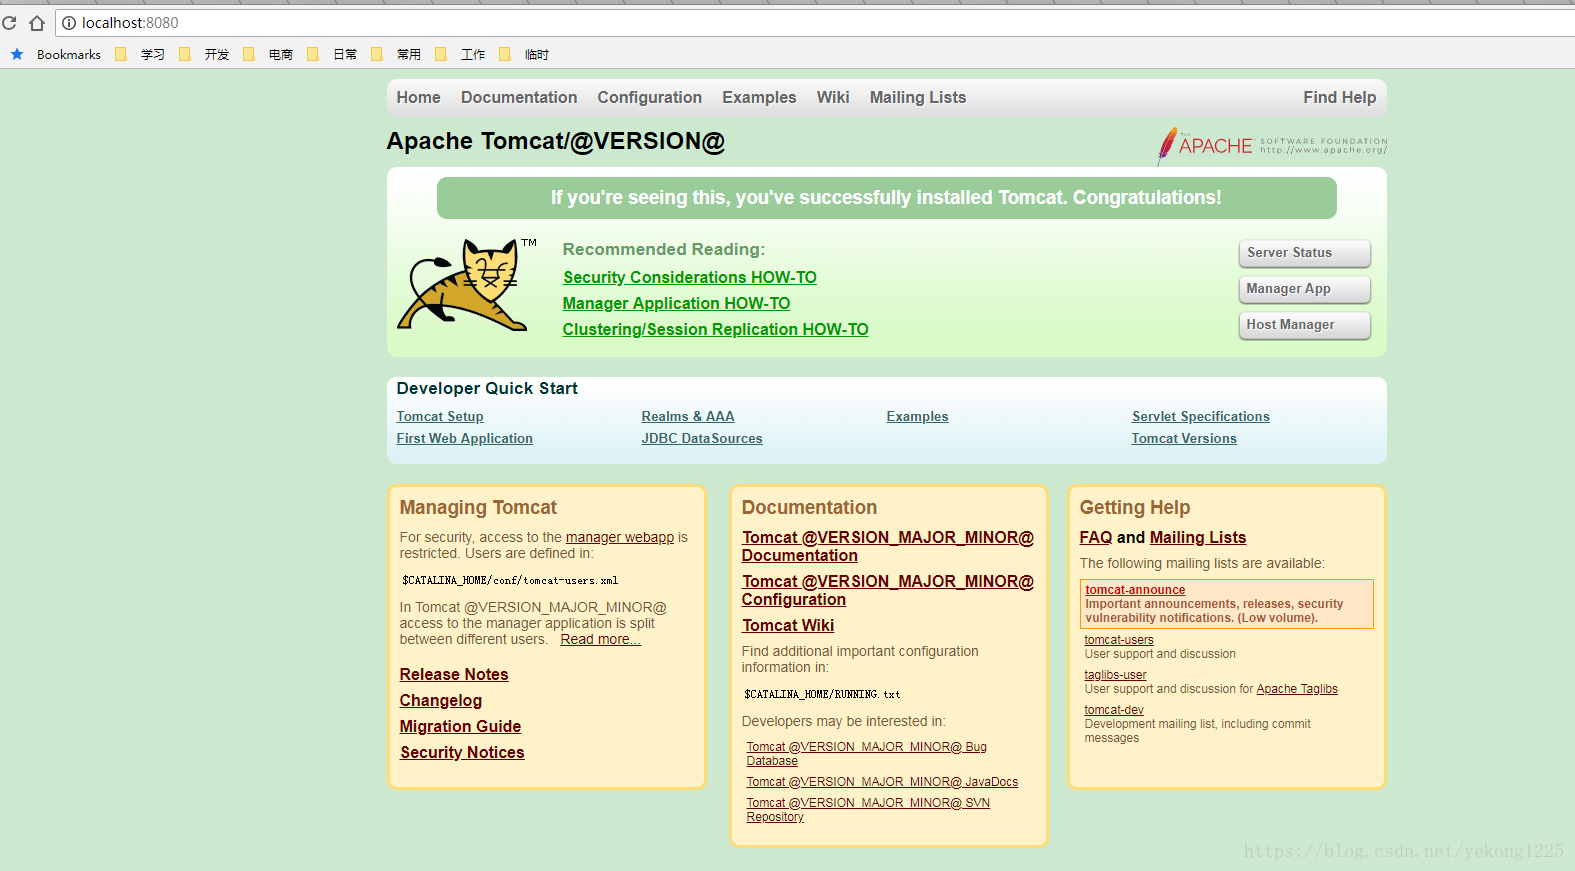The height and width of the screenshot is (871, 1575).
Task: Click the browser reload icon
Action: [x=9, y=23]
